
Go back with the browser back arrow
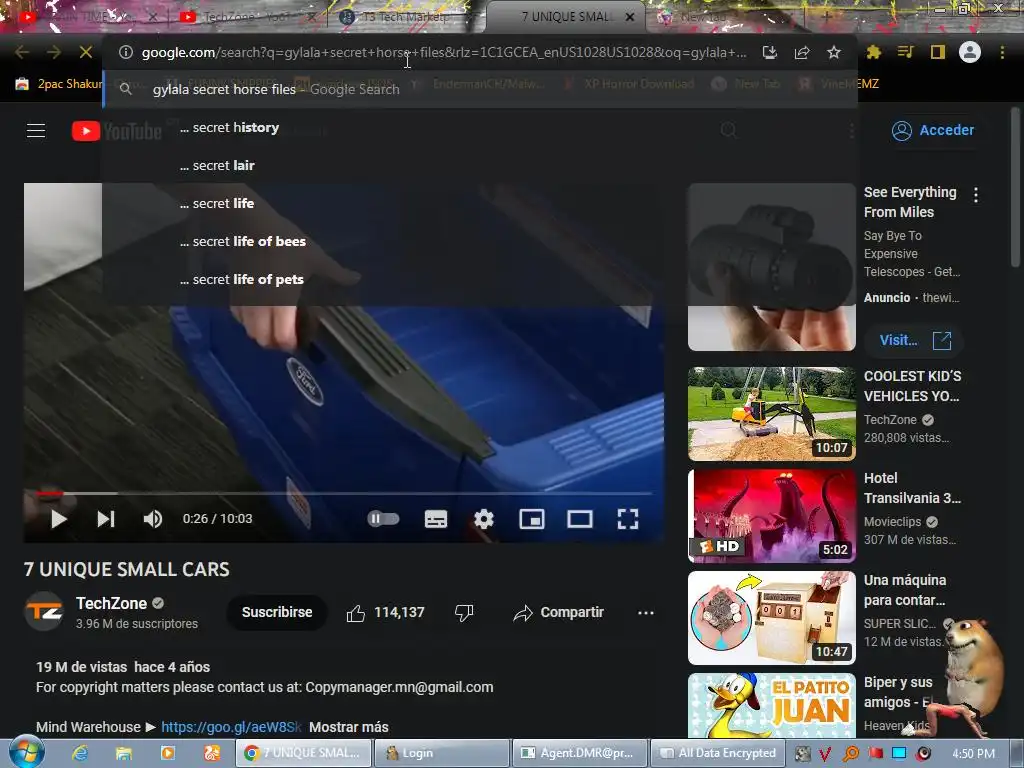pyautogui.click(x=22, y=52)
